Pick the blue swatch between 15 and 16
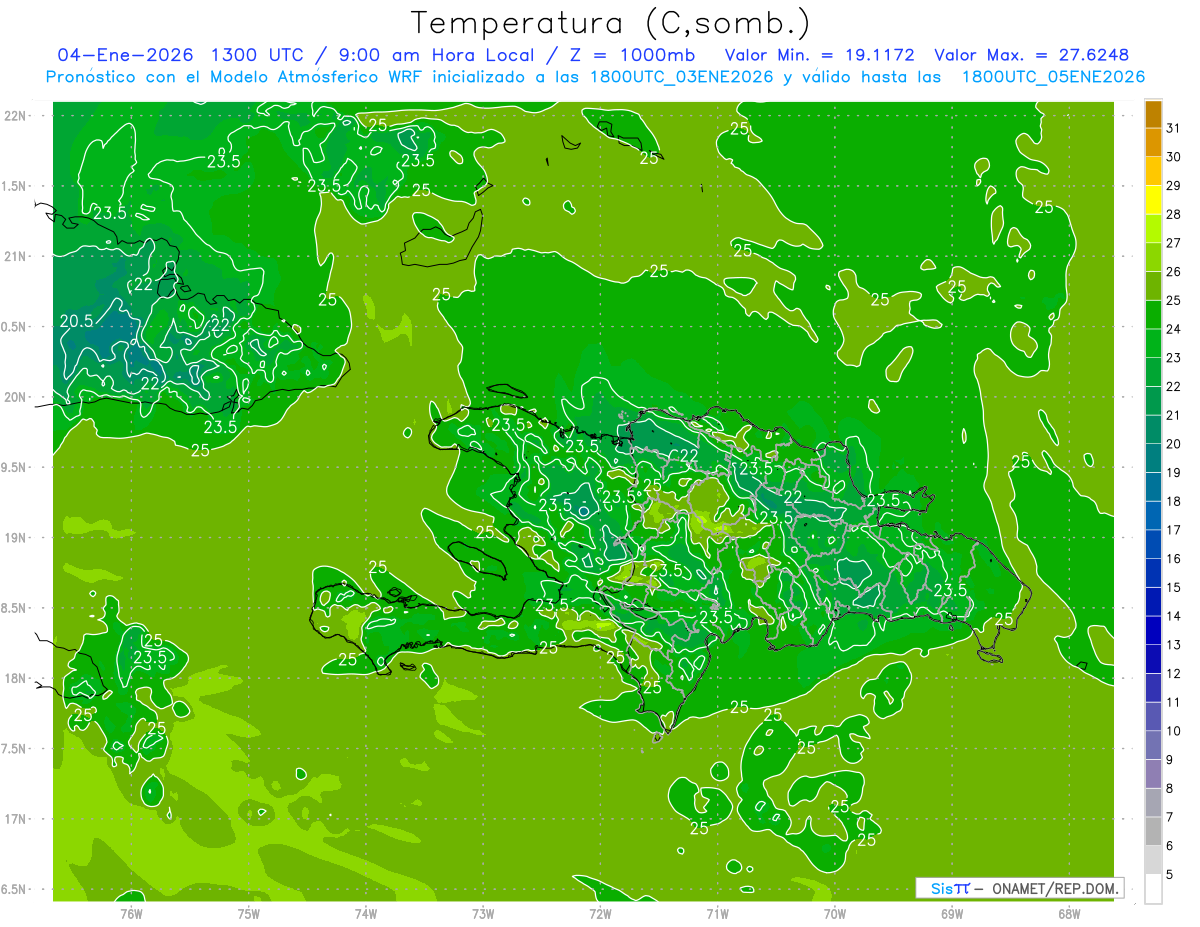1200x927 pixels. click(x=1153, y=573)
